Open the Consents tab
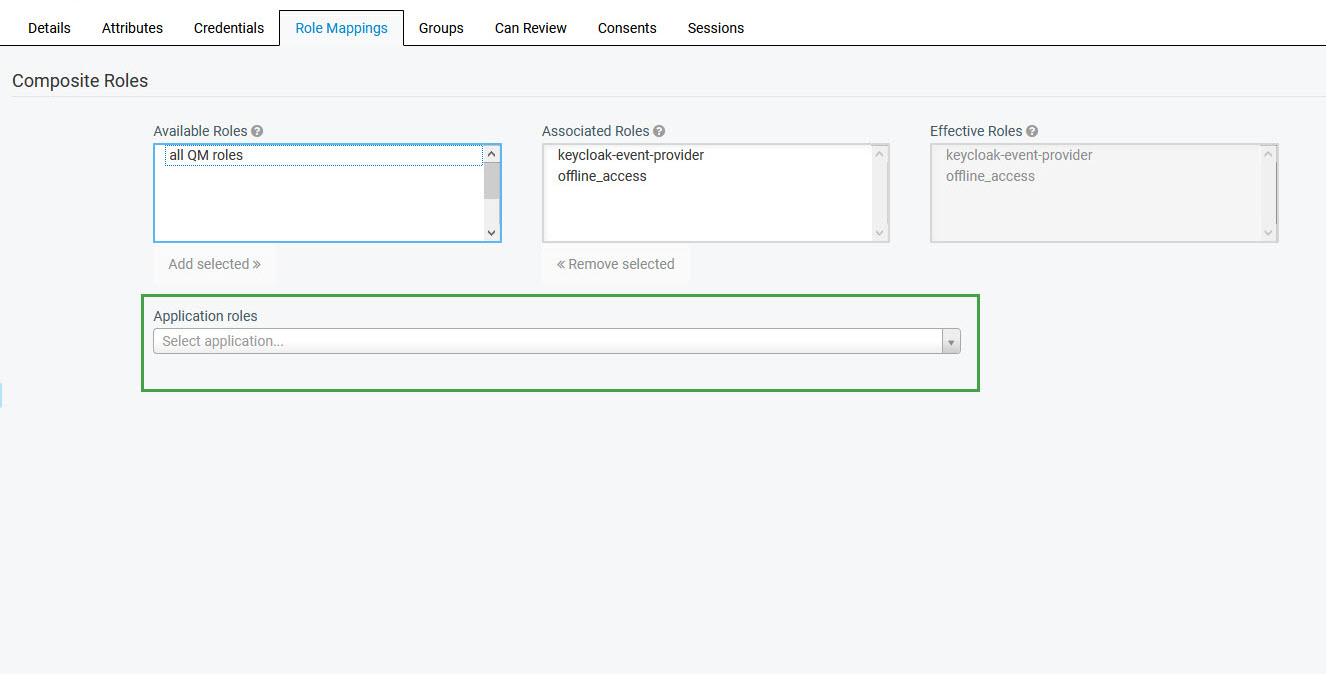This screenshot has height=674, width=1326. pyautogui.click(x=627, y=28)
